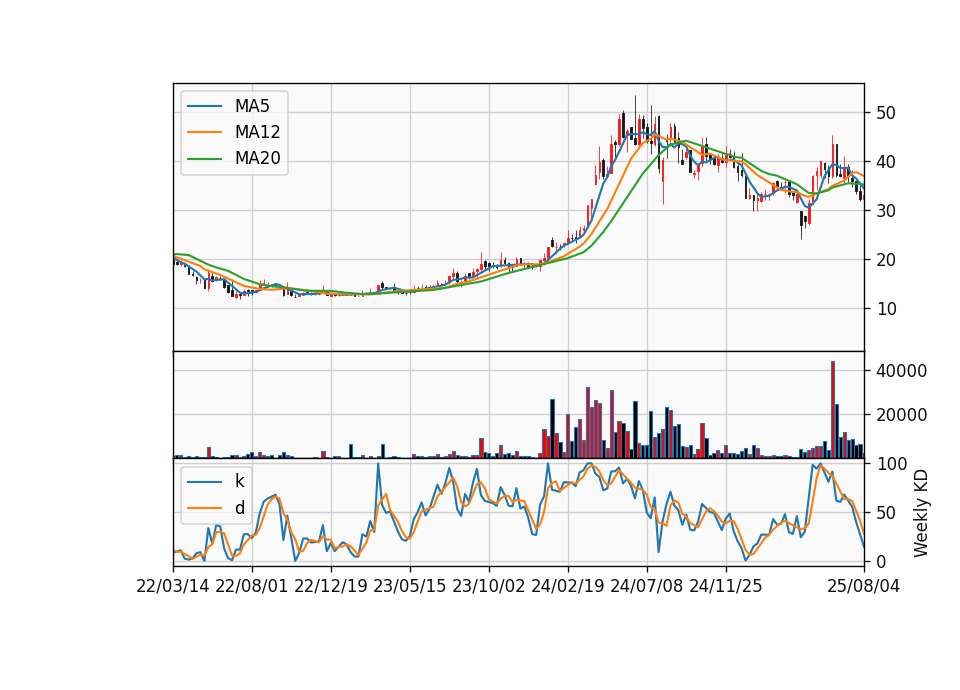The height and width of the screenshot is (690, 960).
Task: Click the 22/08/01 date axis label
Action: click(252, 587)
